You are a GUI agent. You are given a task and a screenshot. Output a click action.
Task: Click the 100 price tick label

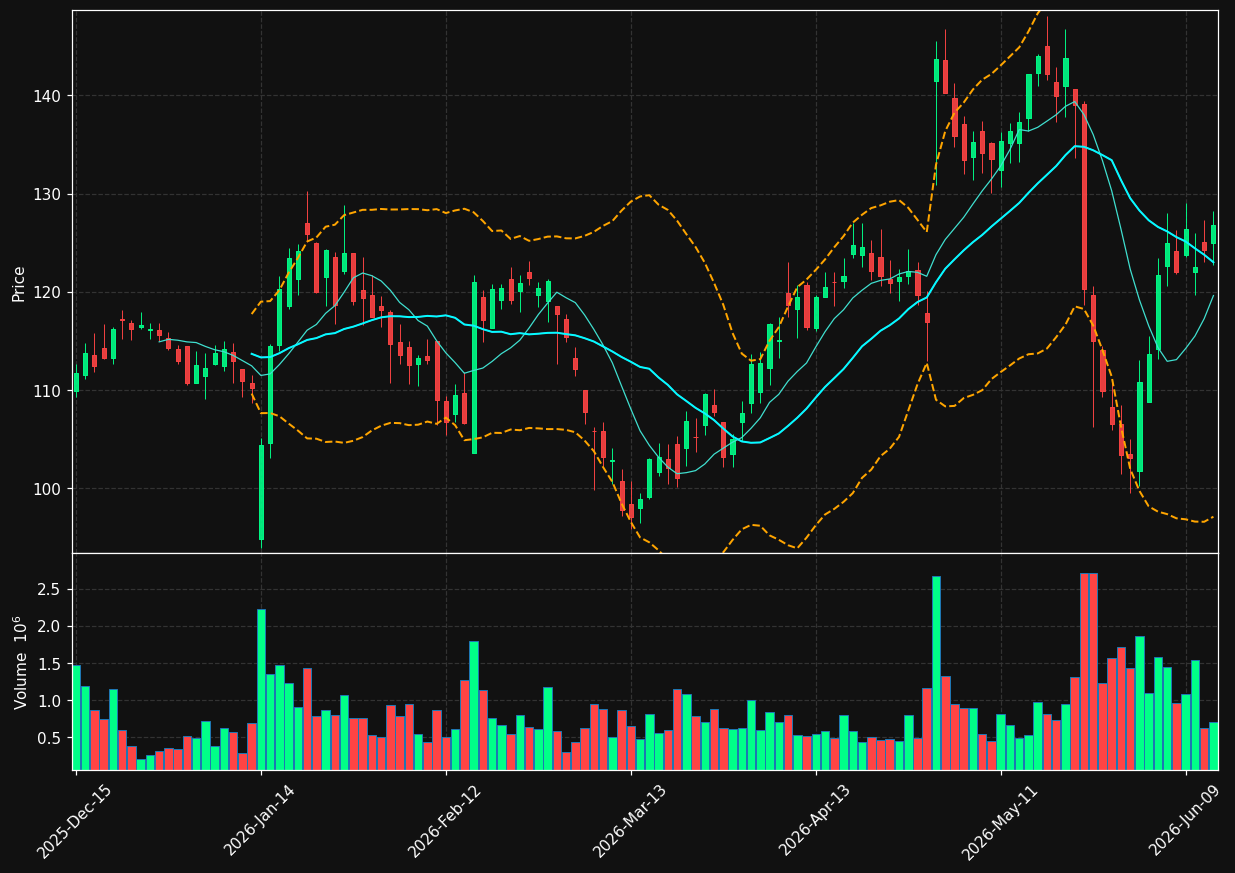[48, 489]
